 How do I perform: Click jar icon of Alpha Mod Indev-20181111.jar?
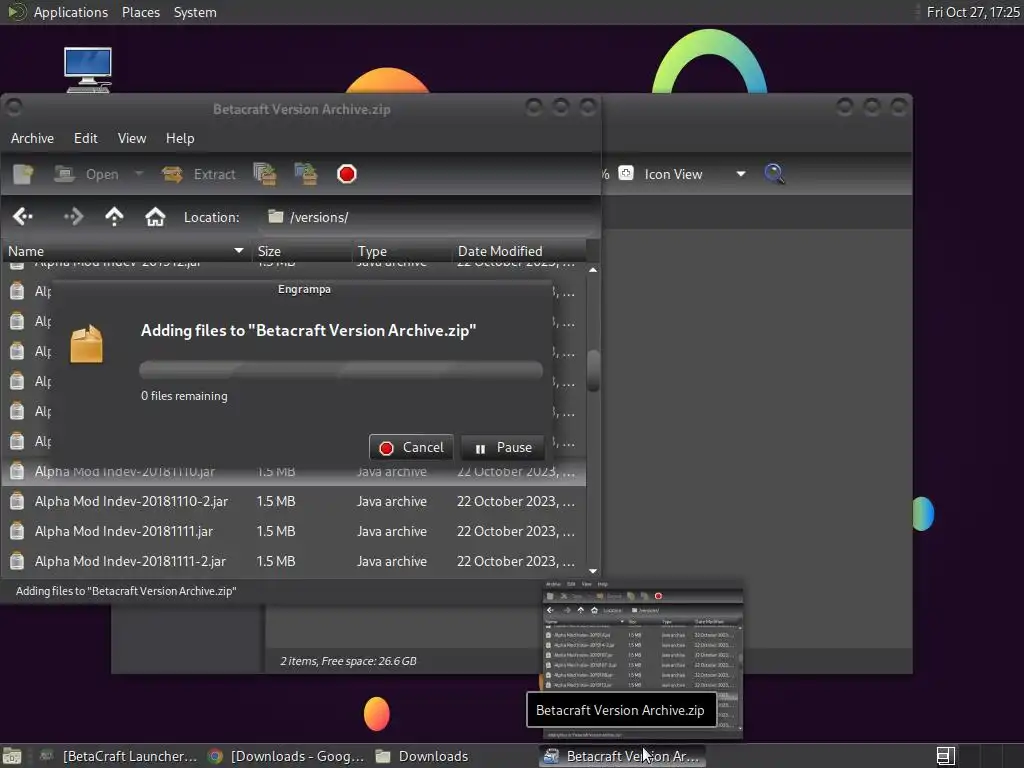(17, 532)
